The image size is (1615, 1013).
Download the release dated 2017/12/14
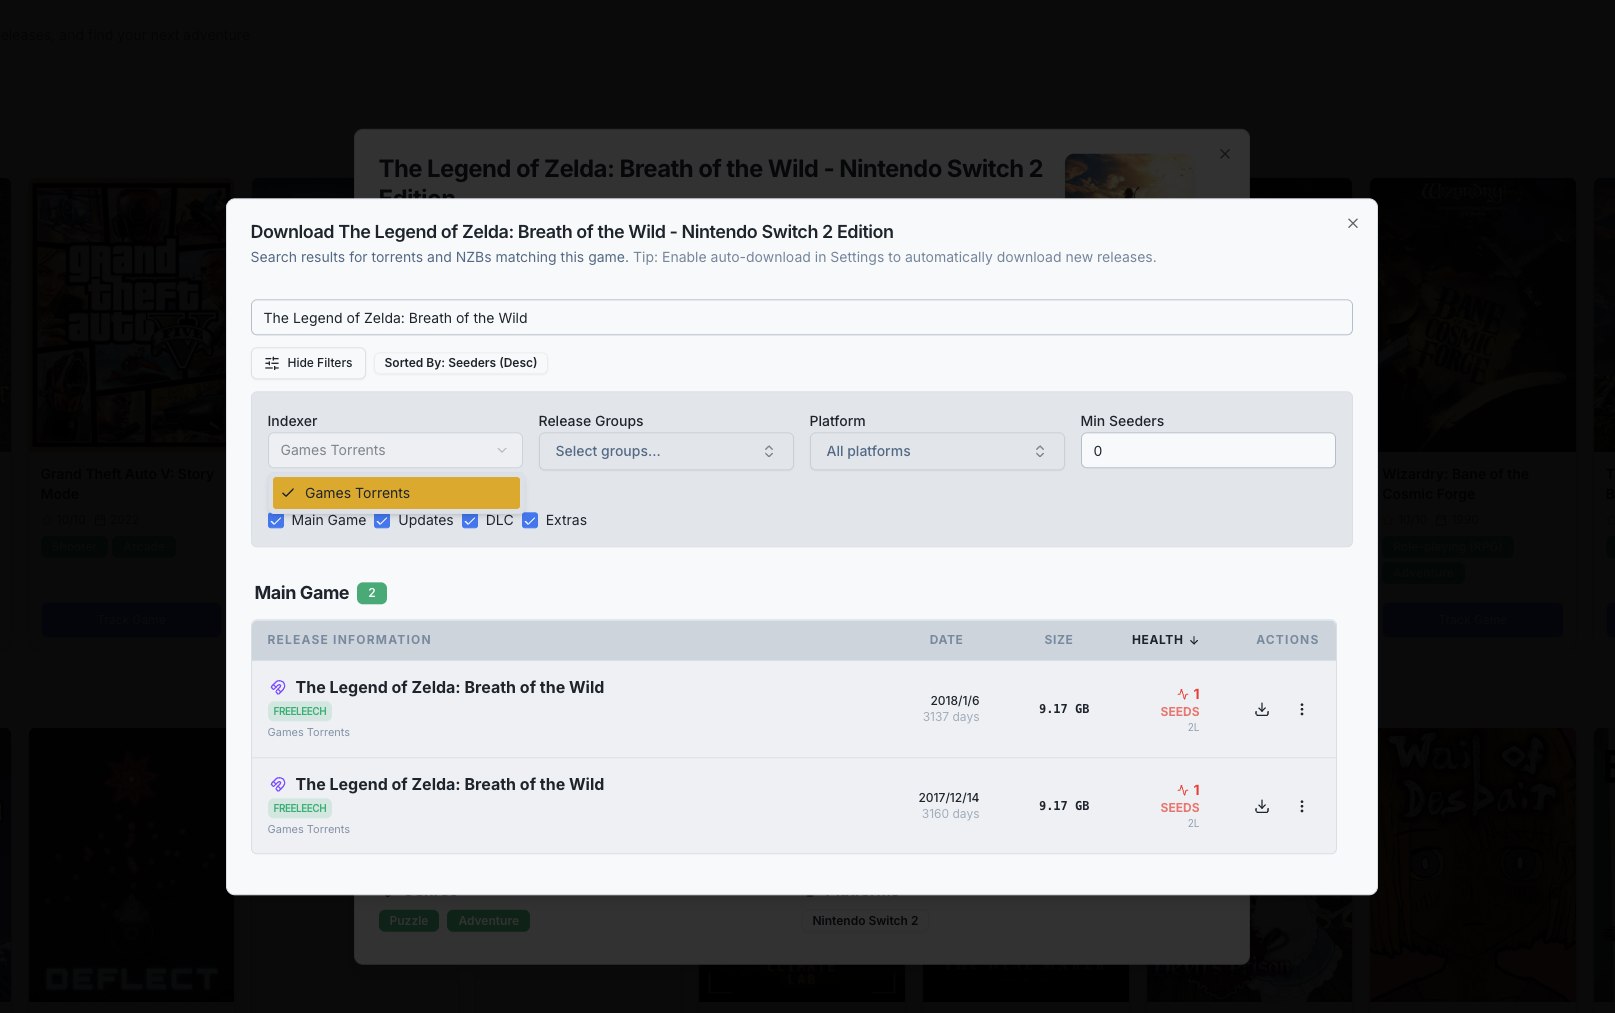click(x=1262, y=807)
